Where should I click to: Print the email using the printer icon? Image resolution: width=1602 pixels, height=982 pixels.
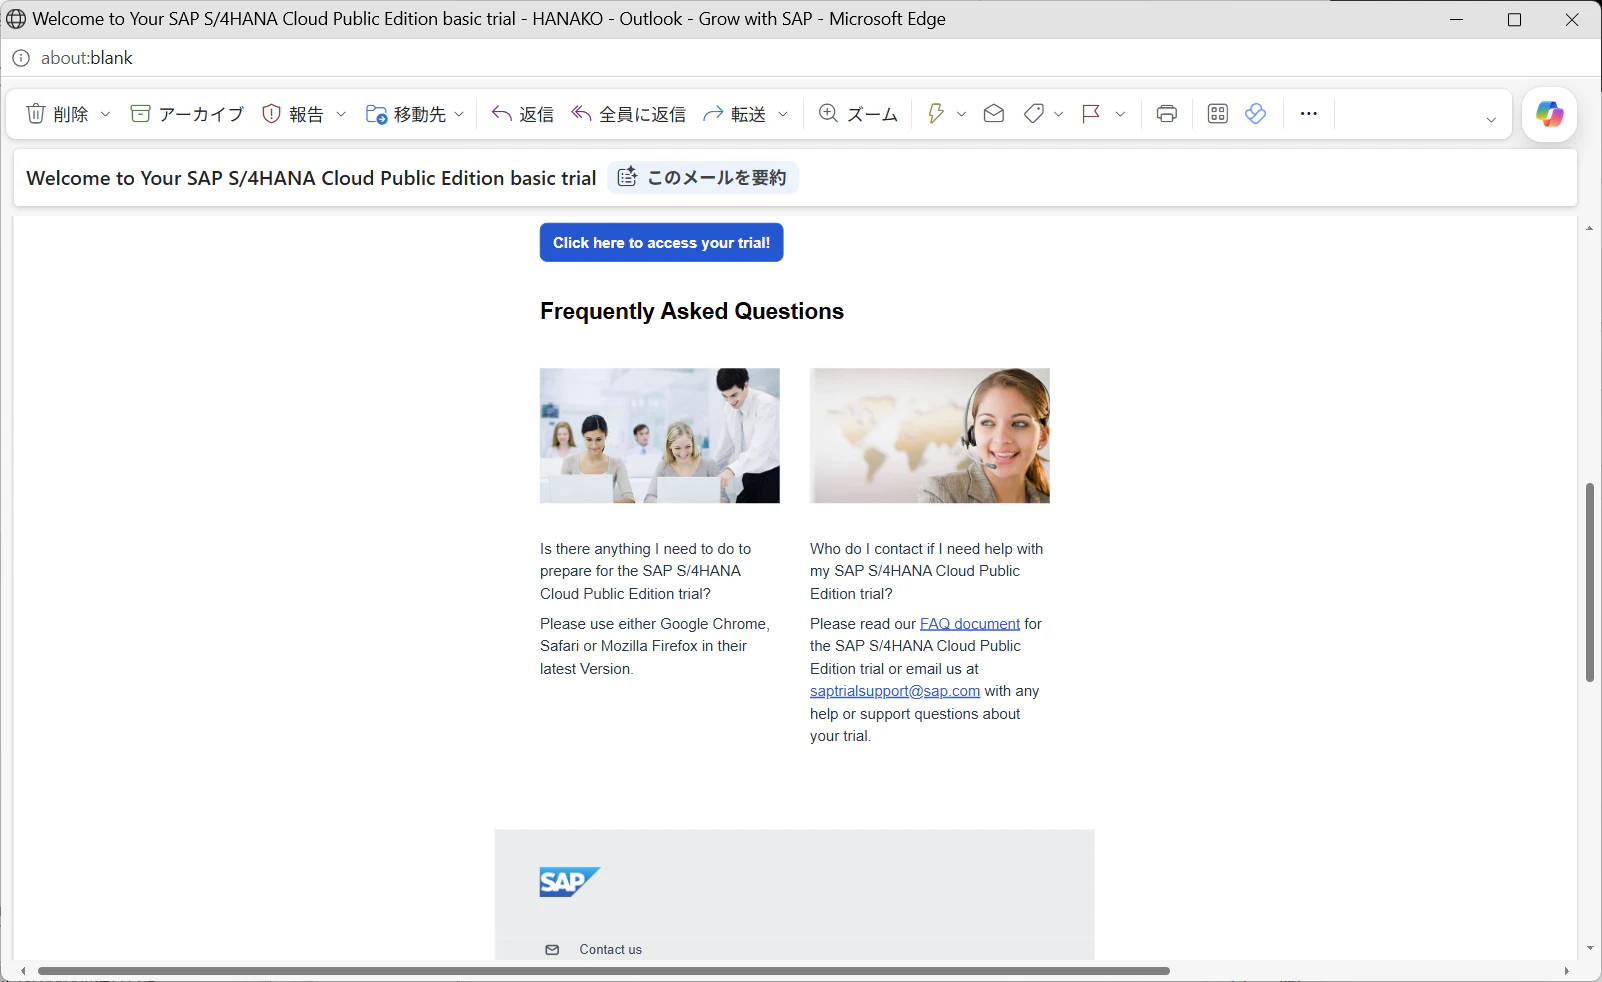pos(1167,114)
